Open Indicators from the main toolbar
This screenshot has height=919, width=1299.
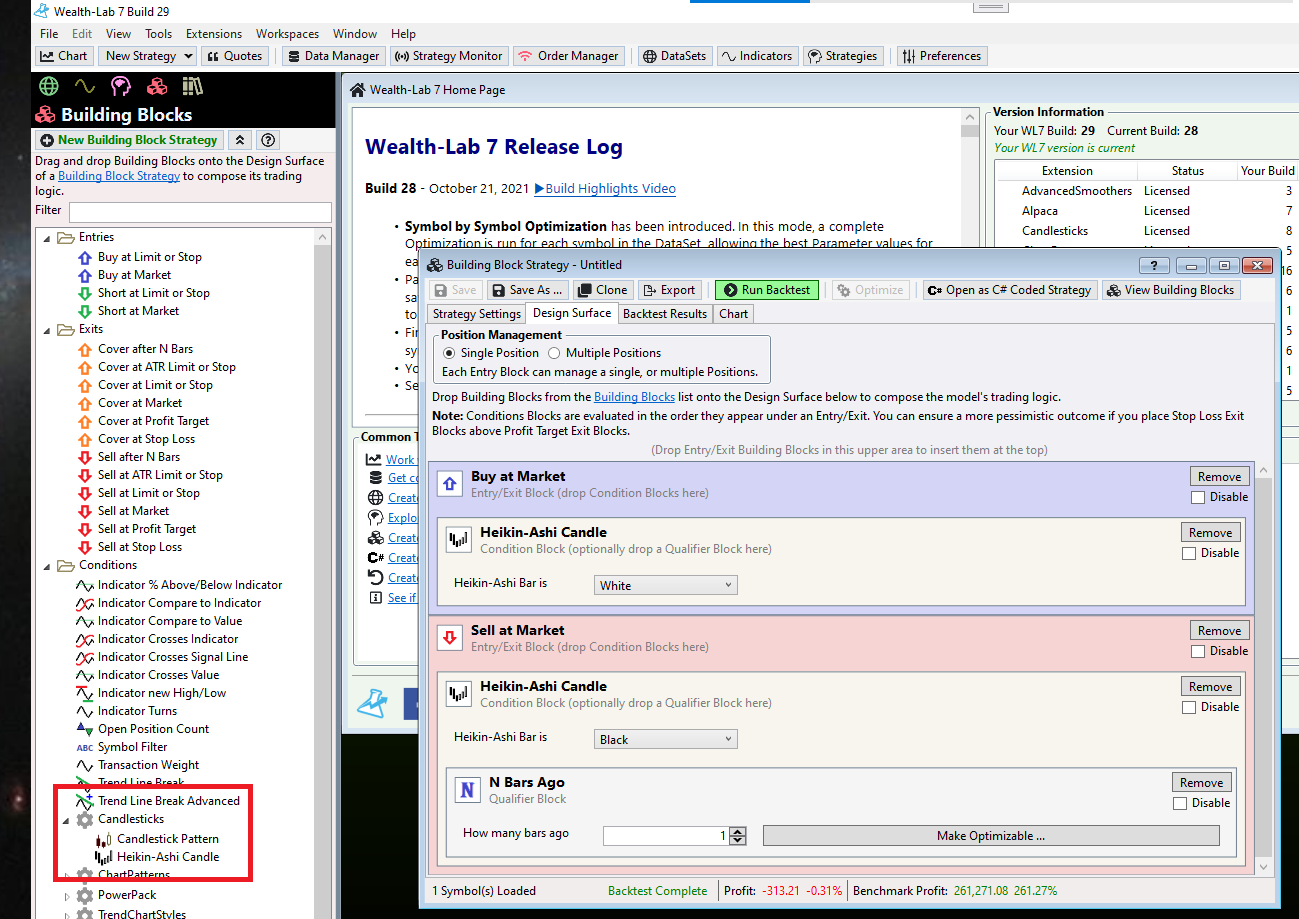point(756,56)
